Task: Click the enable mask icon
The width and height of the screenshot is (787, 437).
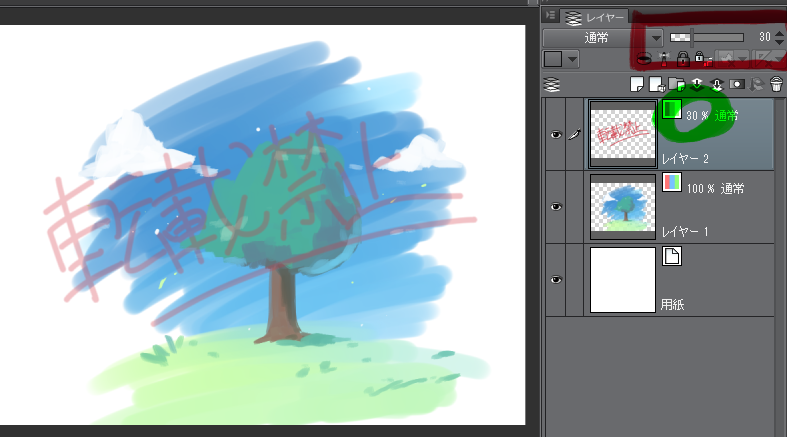Action: 731,59
